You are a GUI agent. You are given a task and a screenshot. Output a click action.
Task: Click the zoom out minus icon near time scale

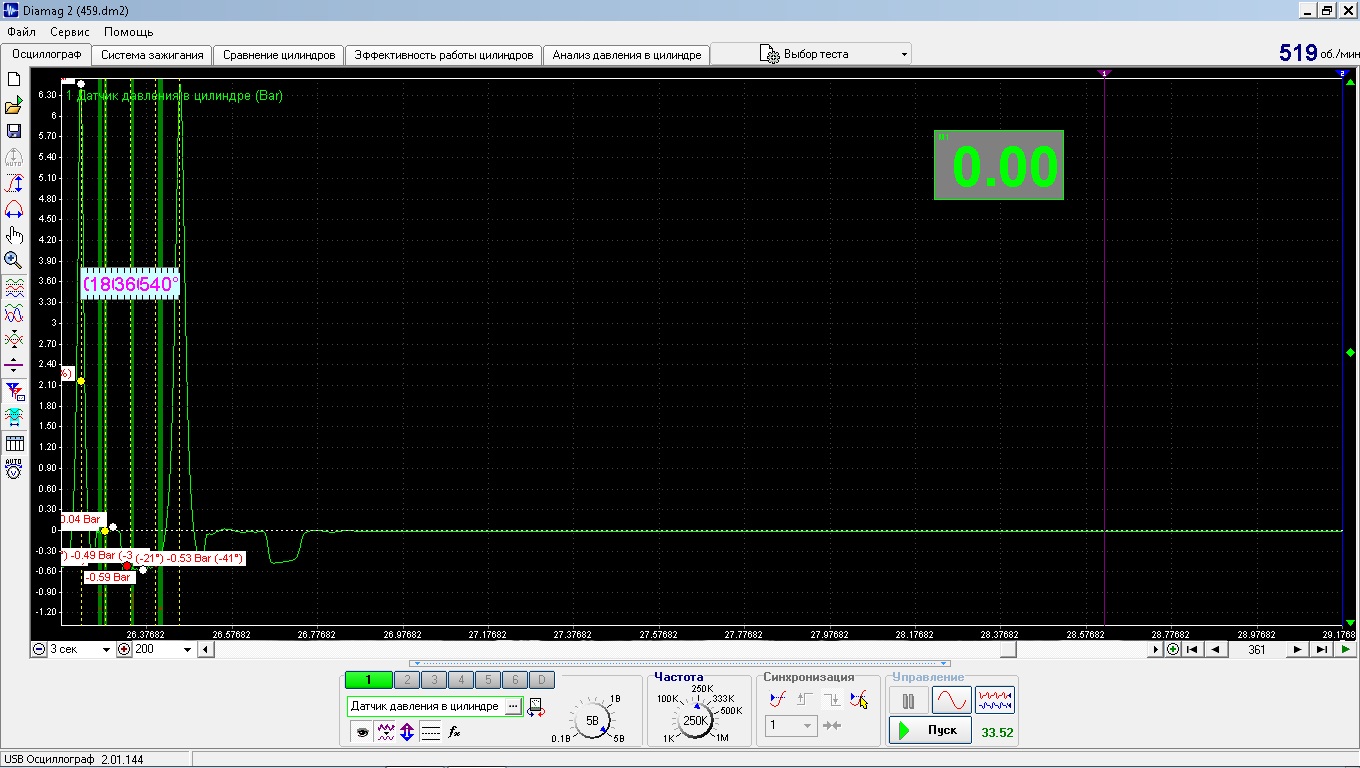click(39, 649)
